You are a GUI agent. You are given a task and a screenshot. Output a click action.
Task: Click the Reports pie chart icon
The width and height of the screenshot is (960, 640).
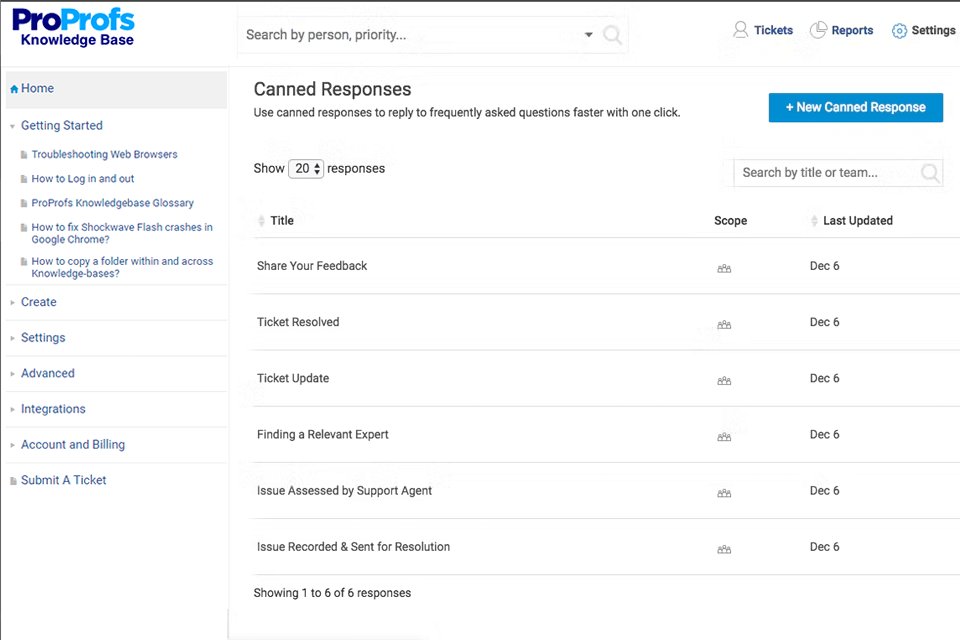[818, 29]
